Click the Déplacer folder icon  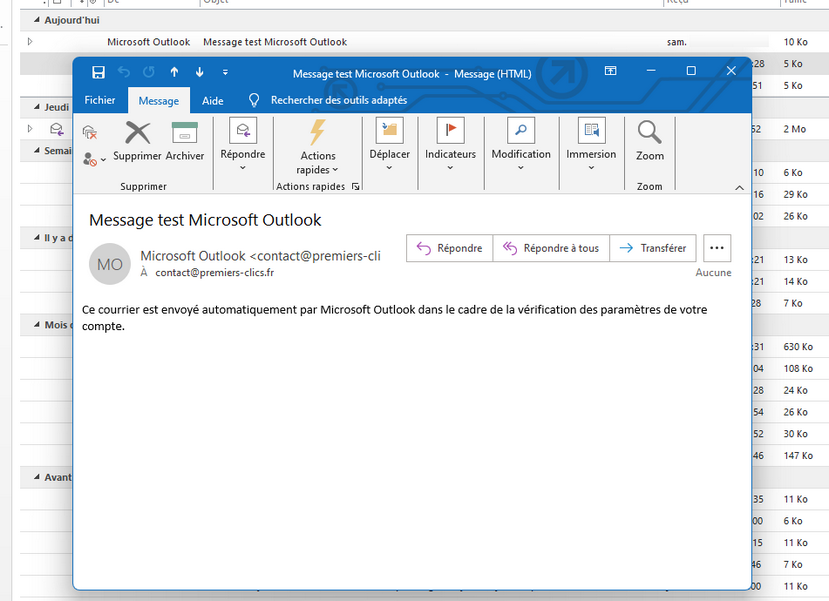(x=390, y=131)
